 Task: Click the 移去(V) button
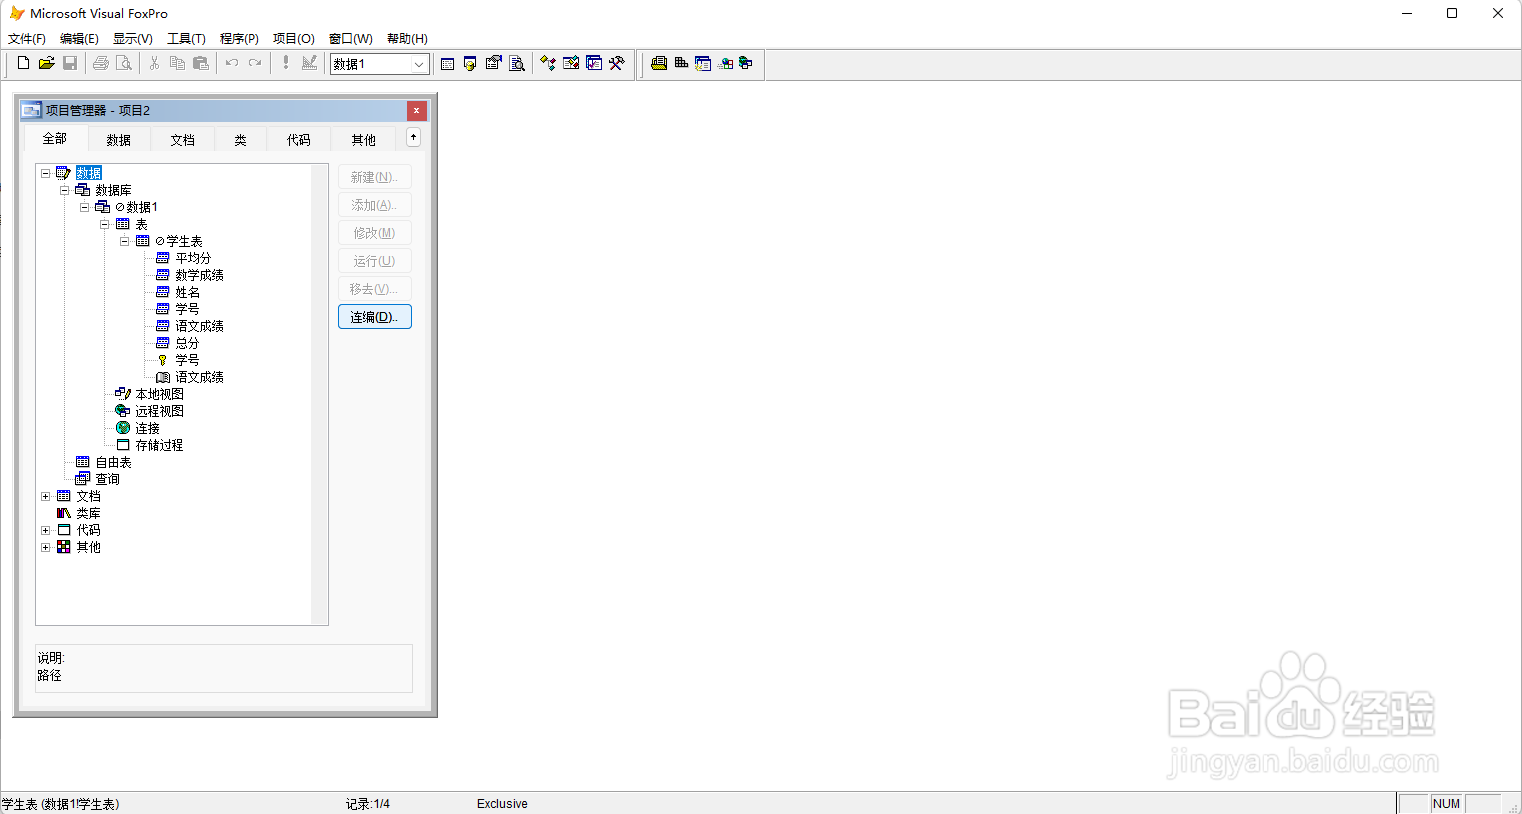pos(375,289)
